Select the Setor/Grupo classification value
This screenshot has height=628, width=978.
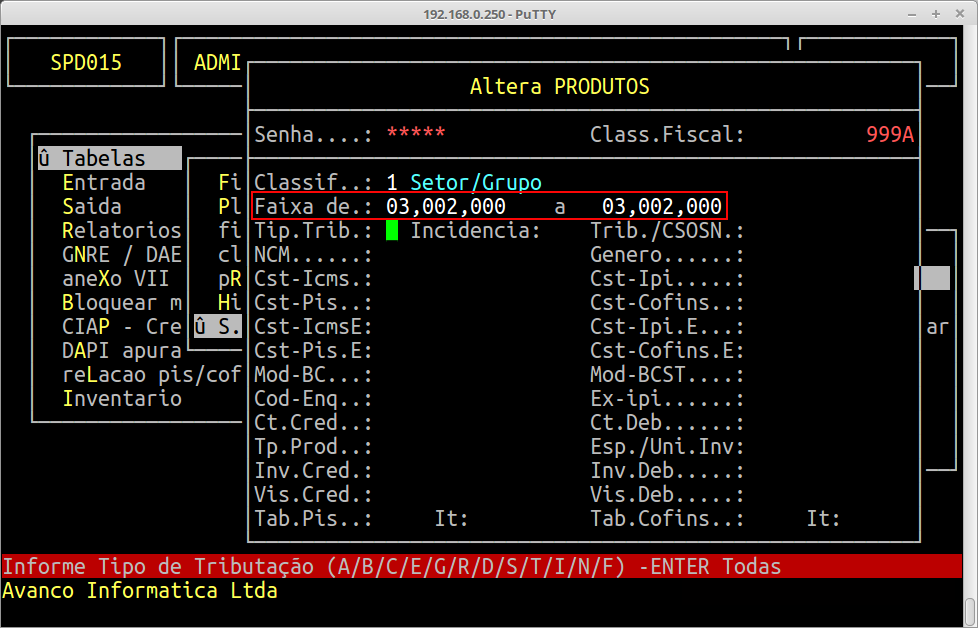(x=476, y=183)
